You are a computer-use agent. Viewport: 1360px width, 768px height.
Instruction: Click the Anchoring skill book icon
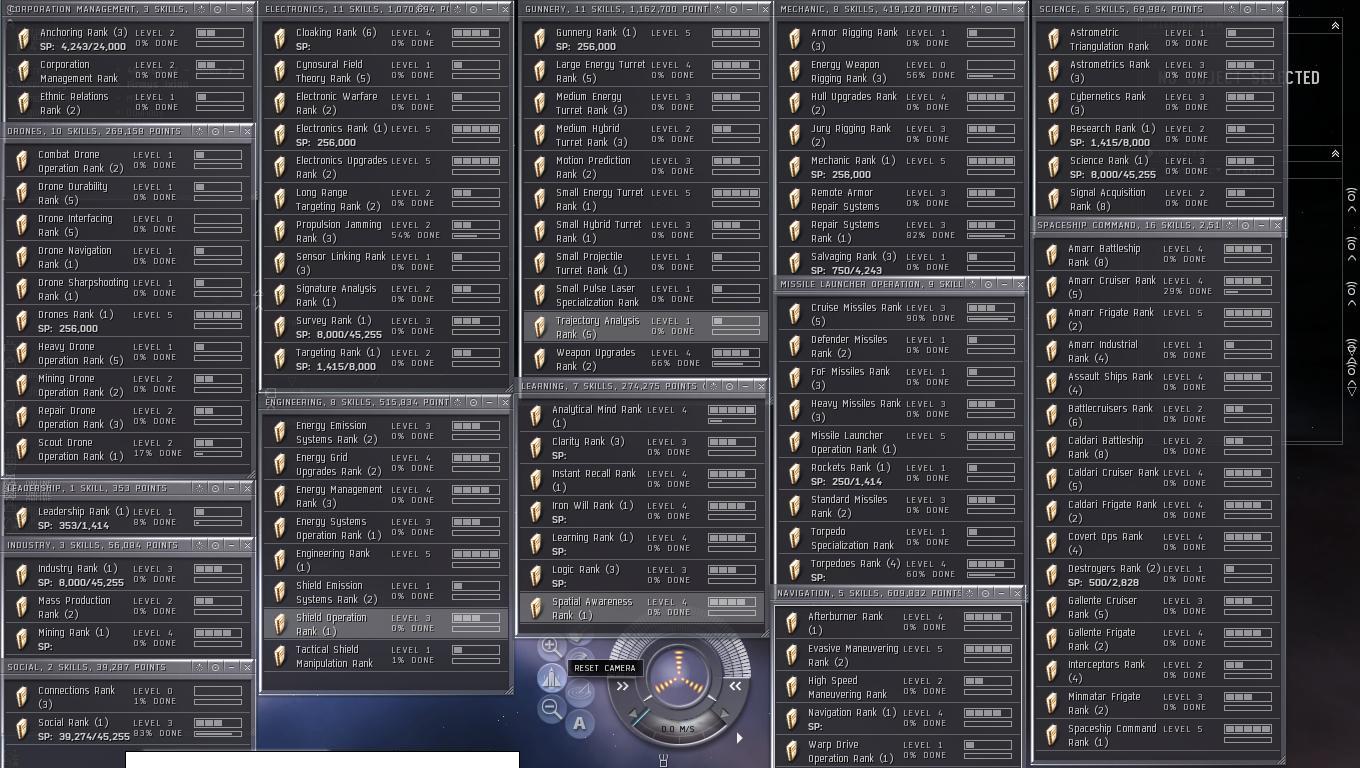[x=23, y=39]
